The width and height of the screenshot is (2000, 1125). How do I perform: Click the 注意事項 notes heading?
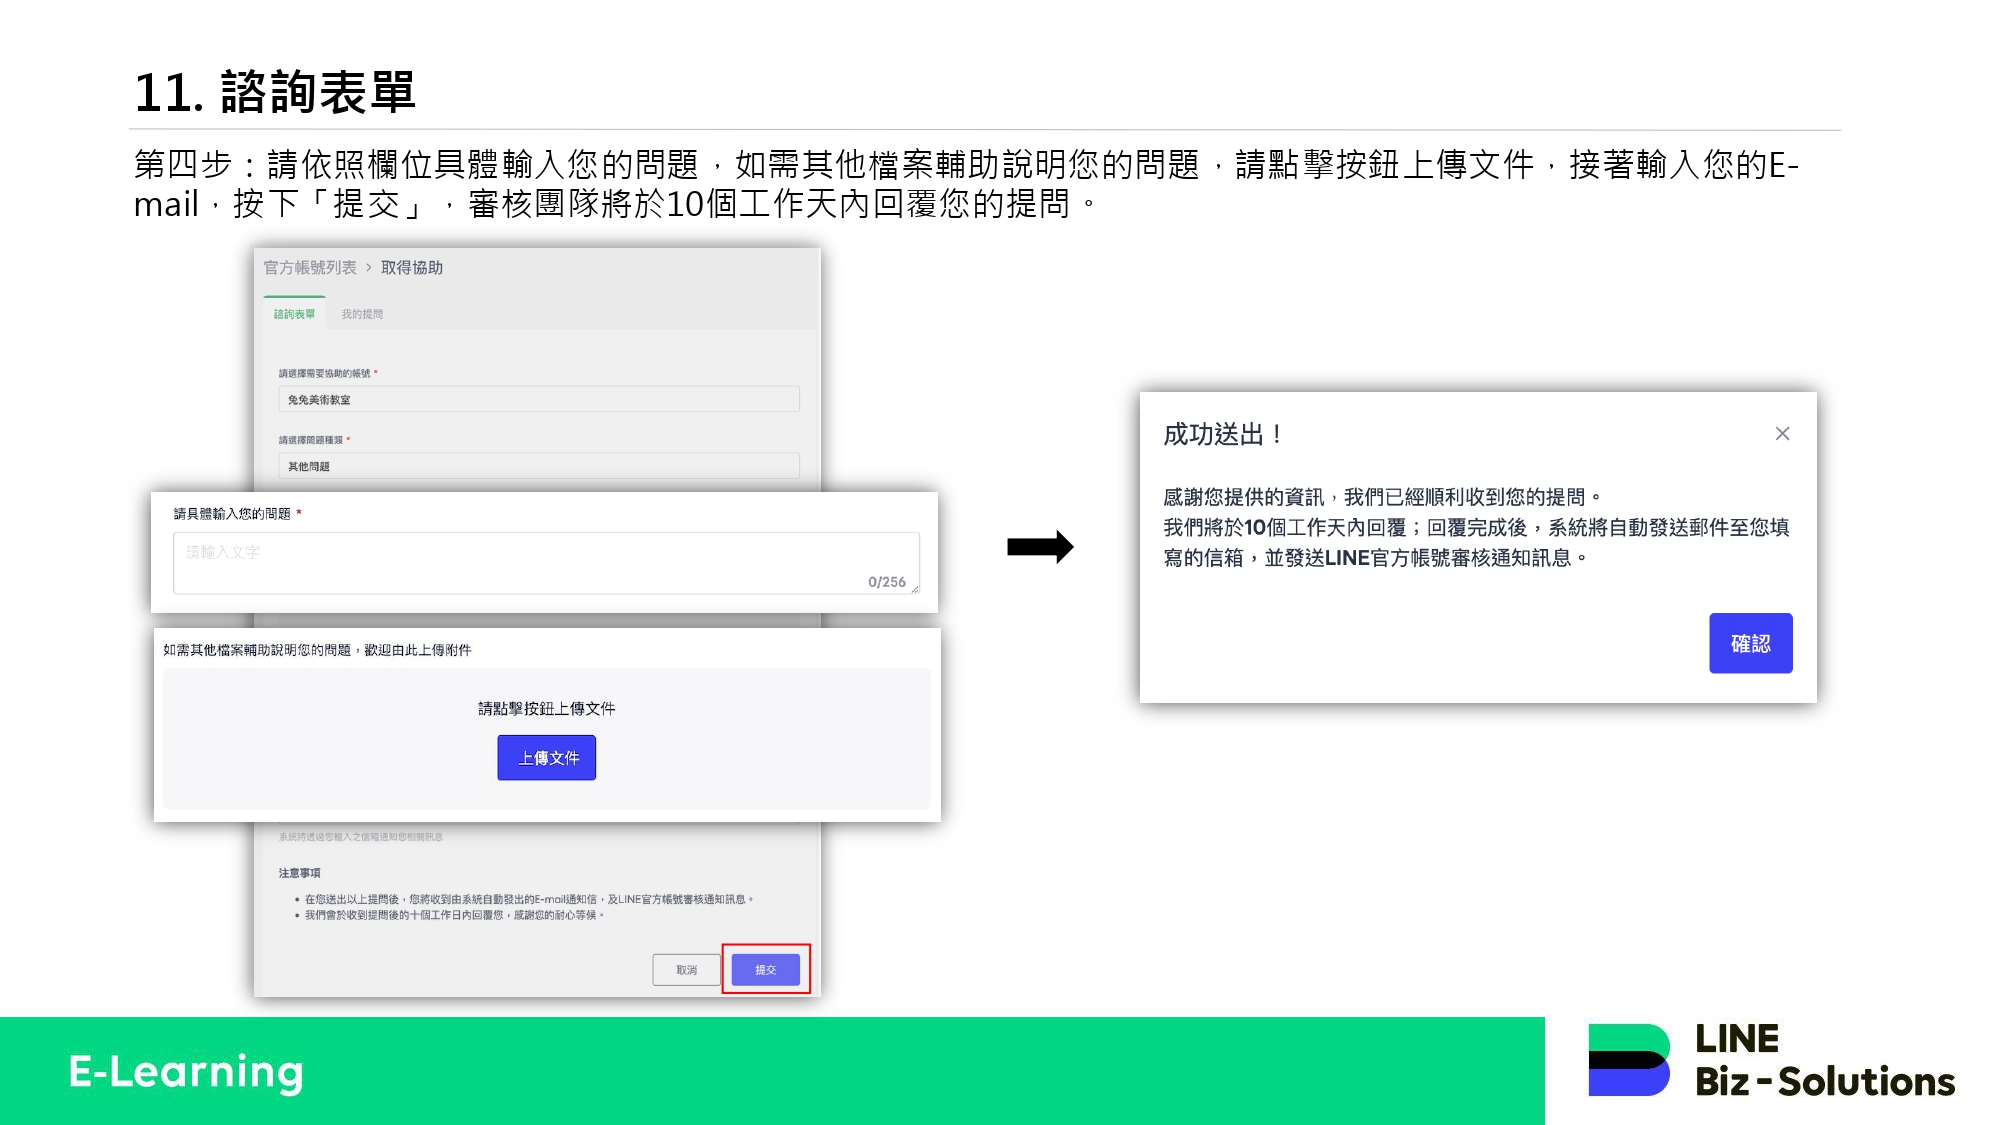coord(299,873)
